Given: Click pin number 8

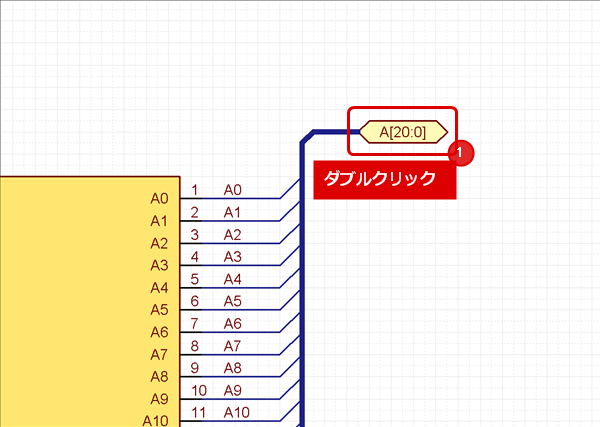Looking at the screenshot, I should click(194, 346).
